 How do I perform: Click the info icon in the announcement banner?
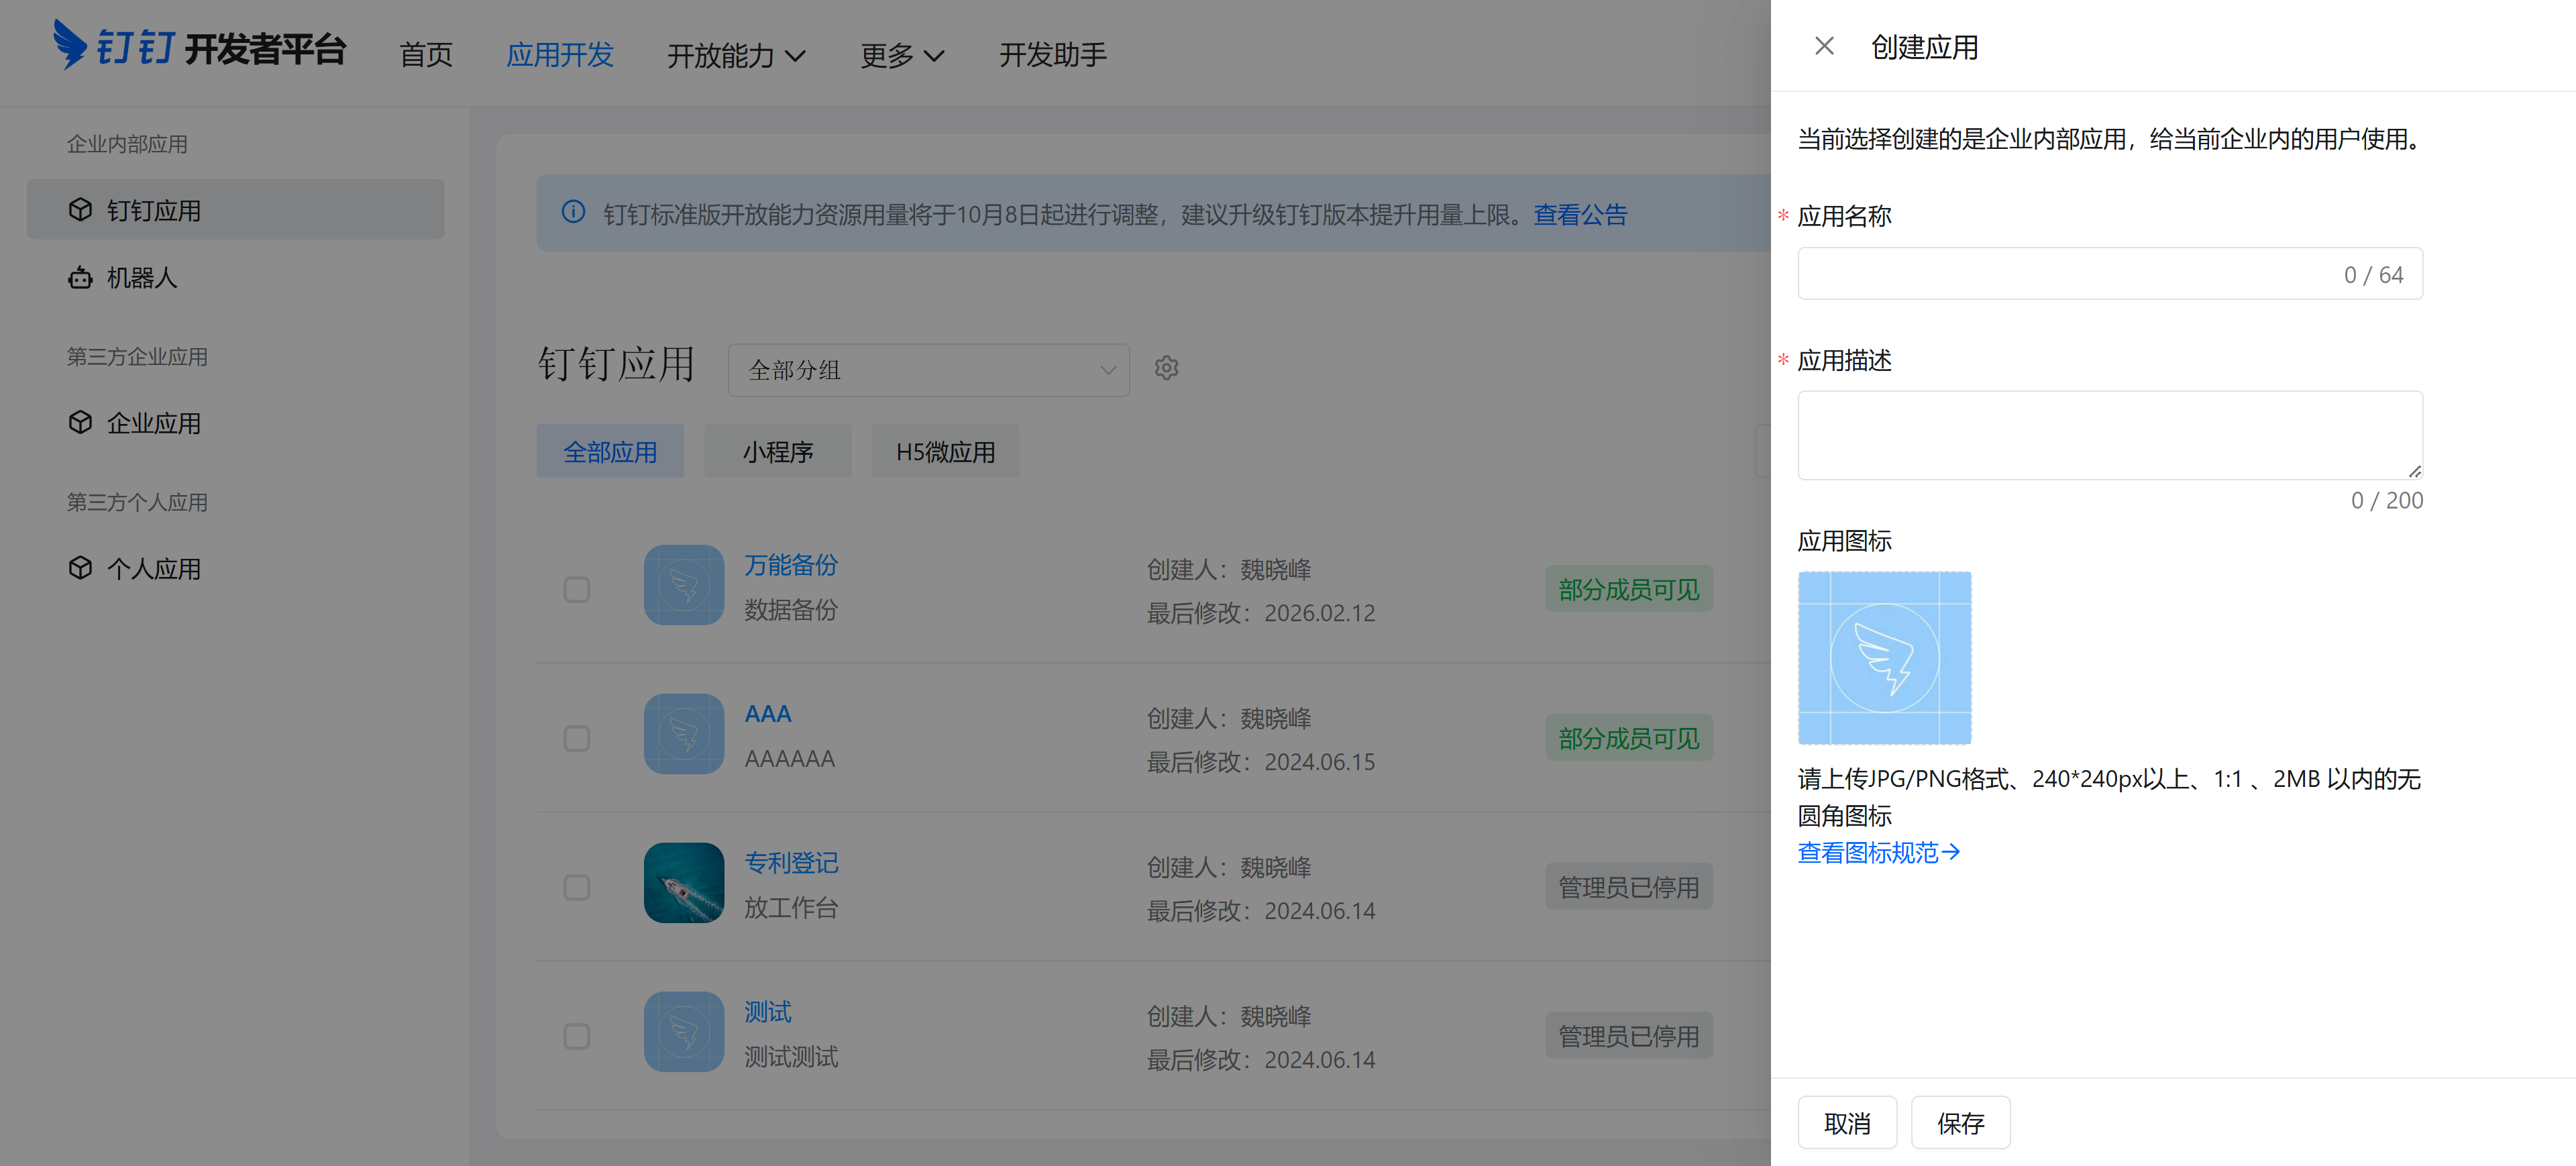click(573, 212)
